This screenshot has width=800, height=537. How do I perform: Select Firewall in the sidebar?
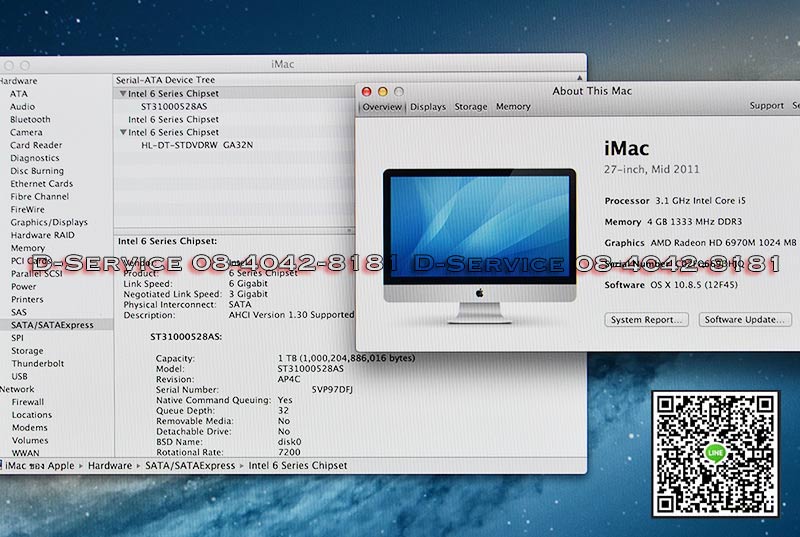[x=28, y=402]
